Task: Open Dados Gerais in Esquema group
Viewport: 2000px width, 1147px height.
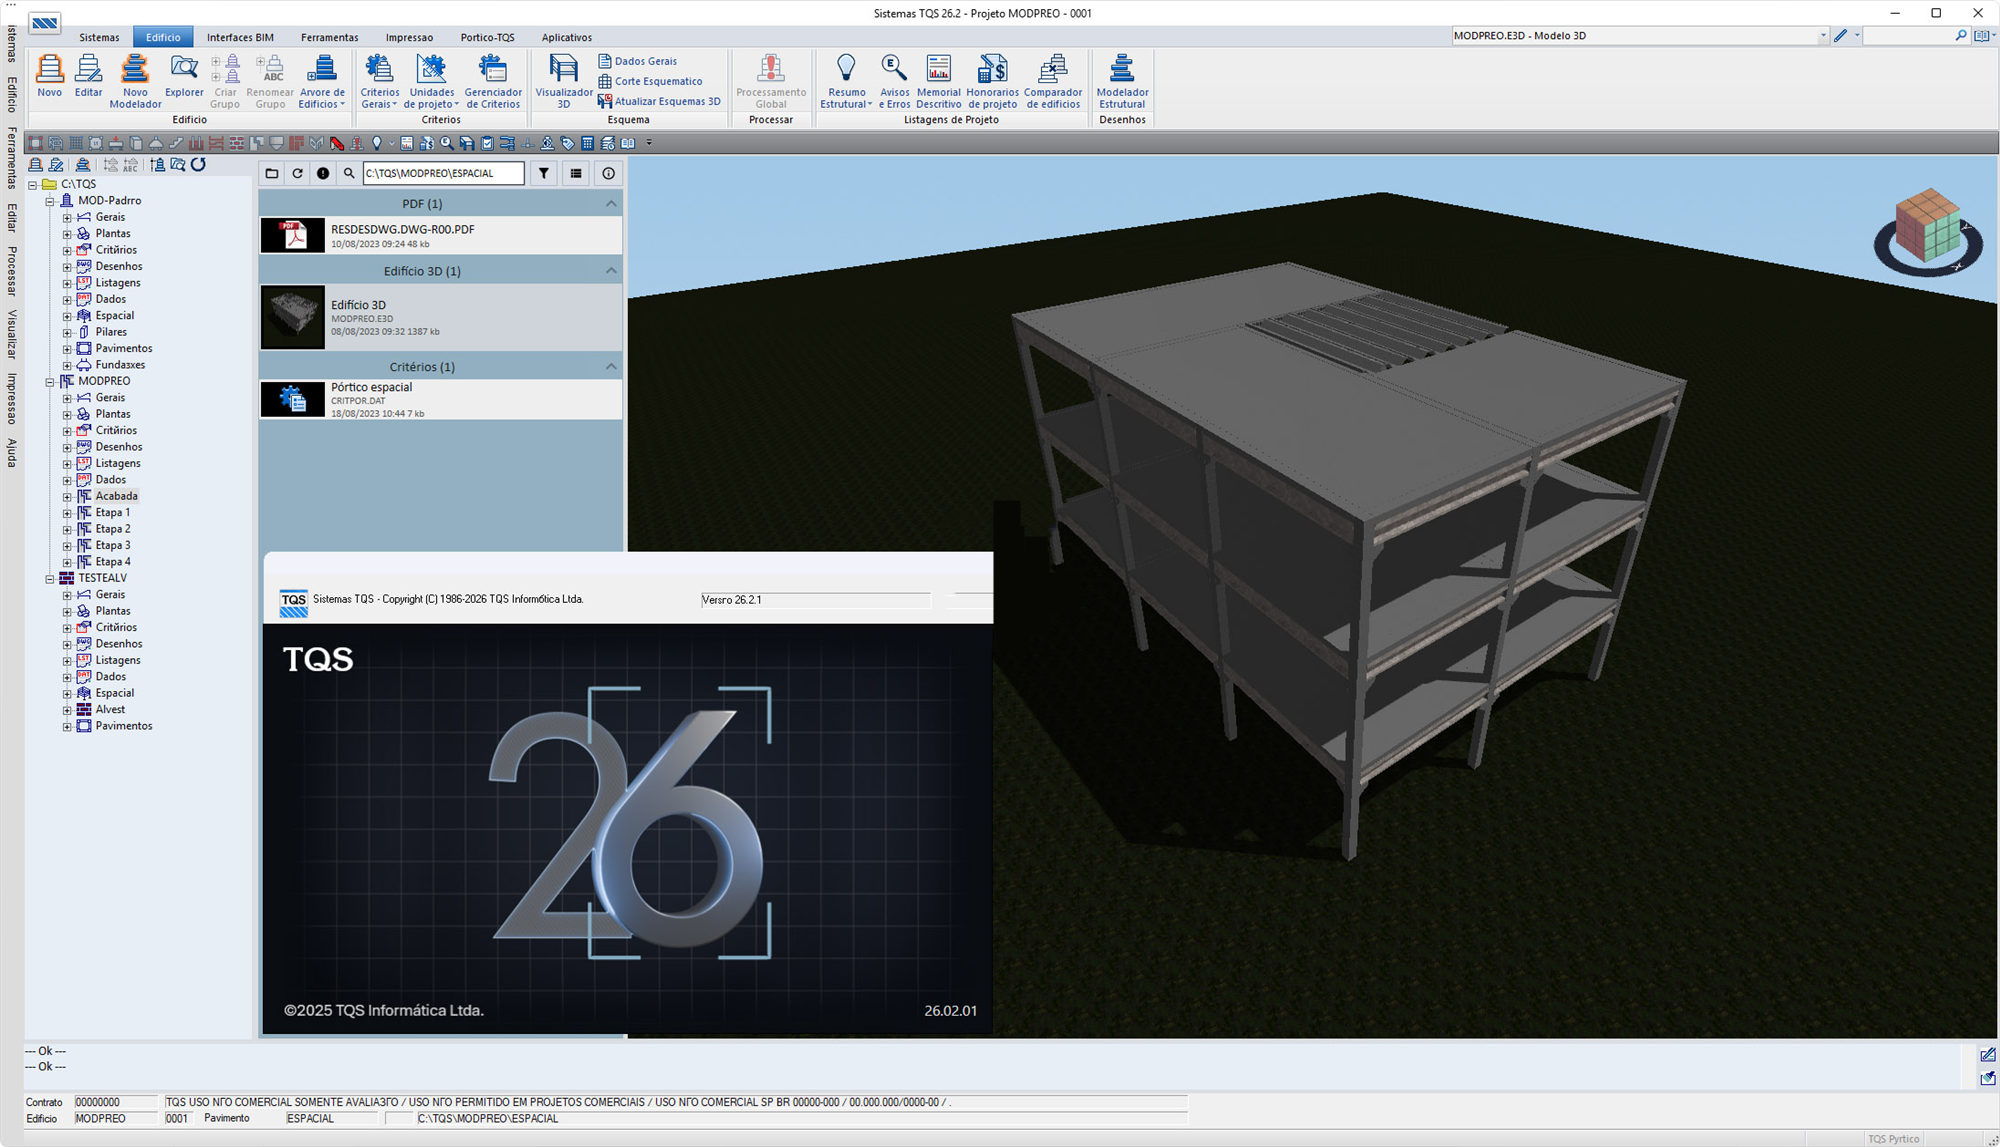Action: click(638, 61)
